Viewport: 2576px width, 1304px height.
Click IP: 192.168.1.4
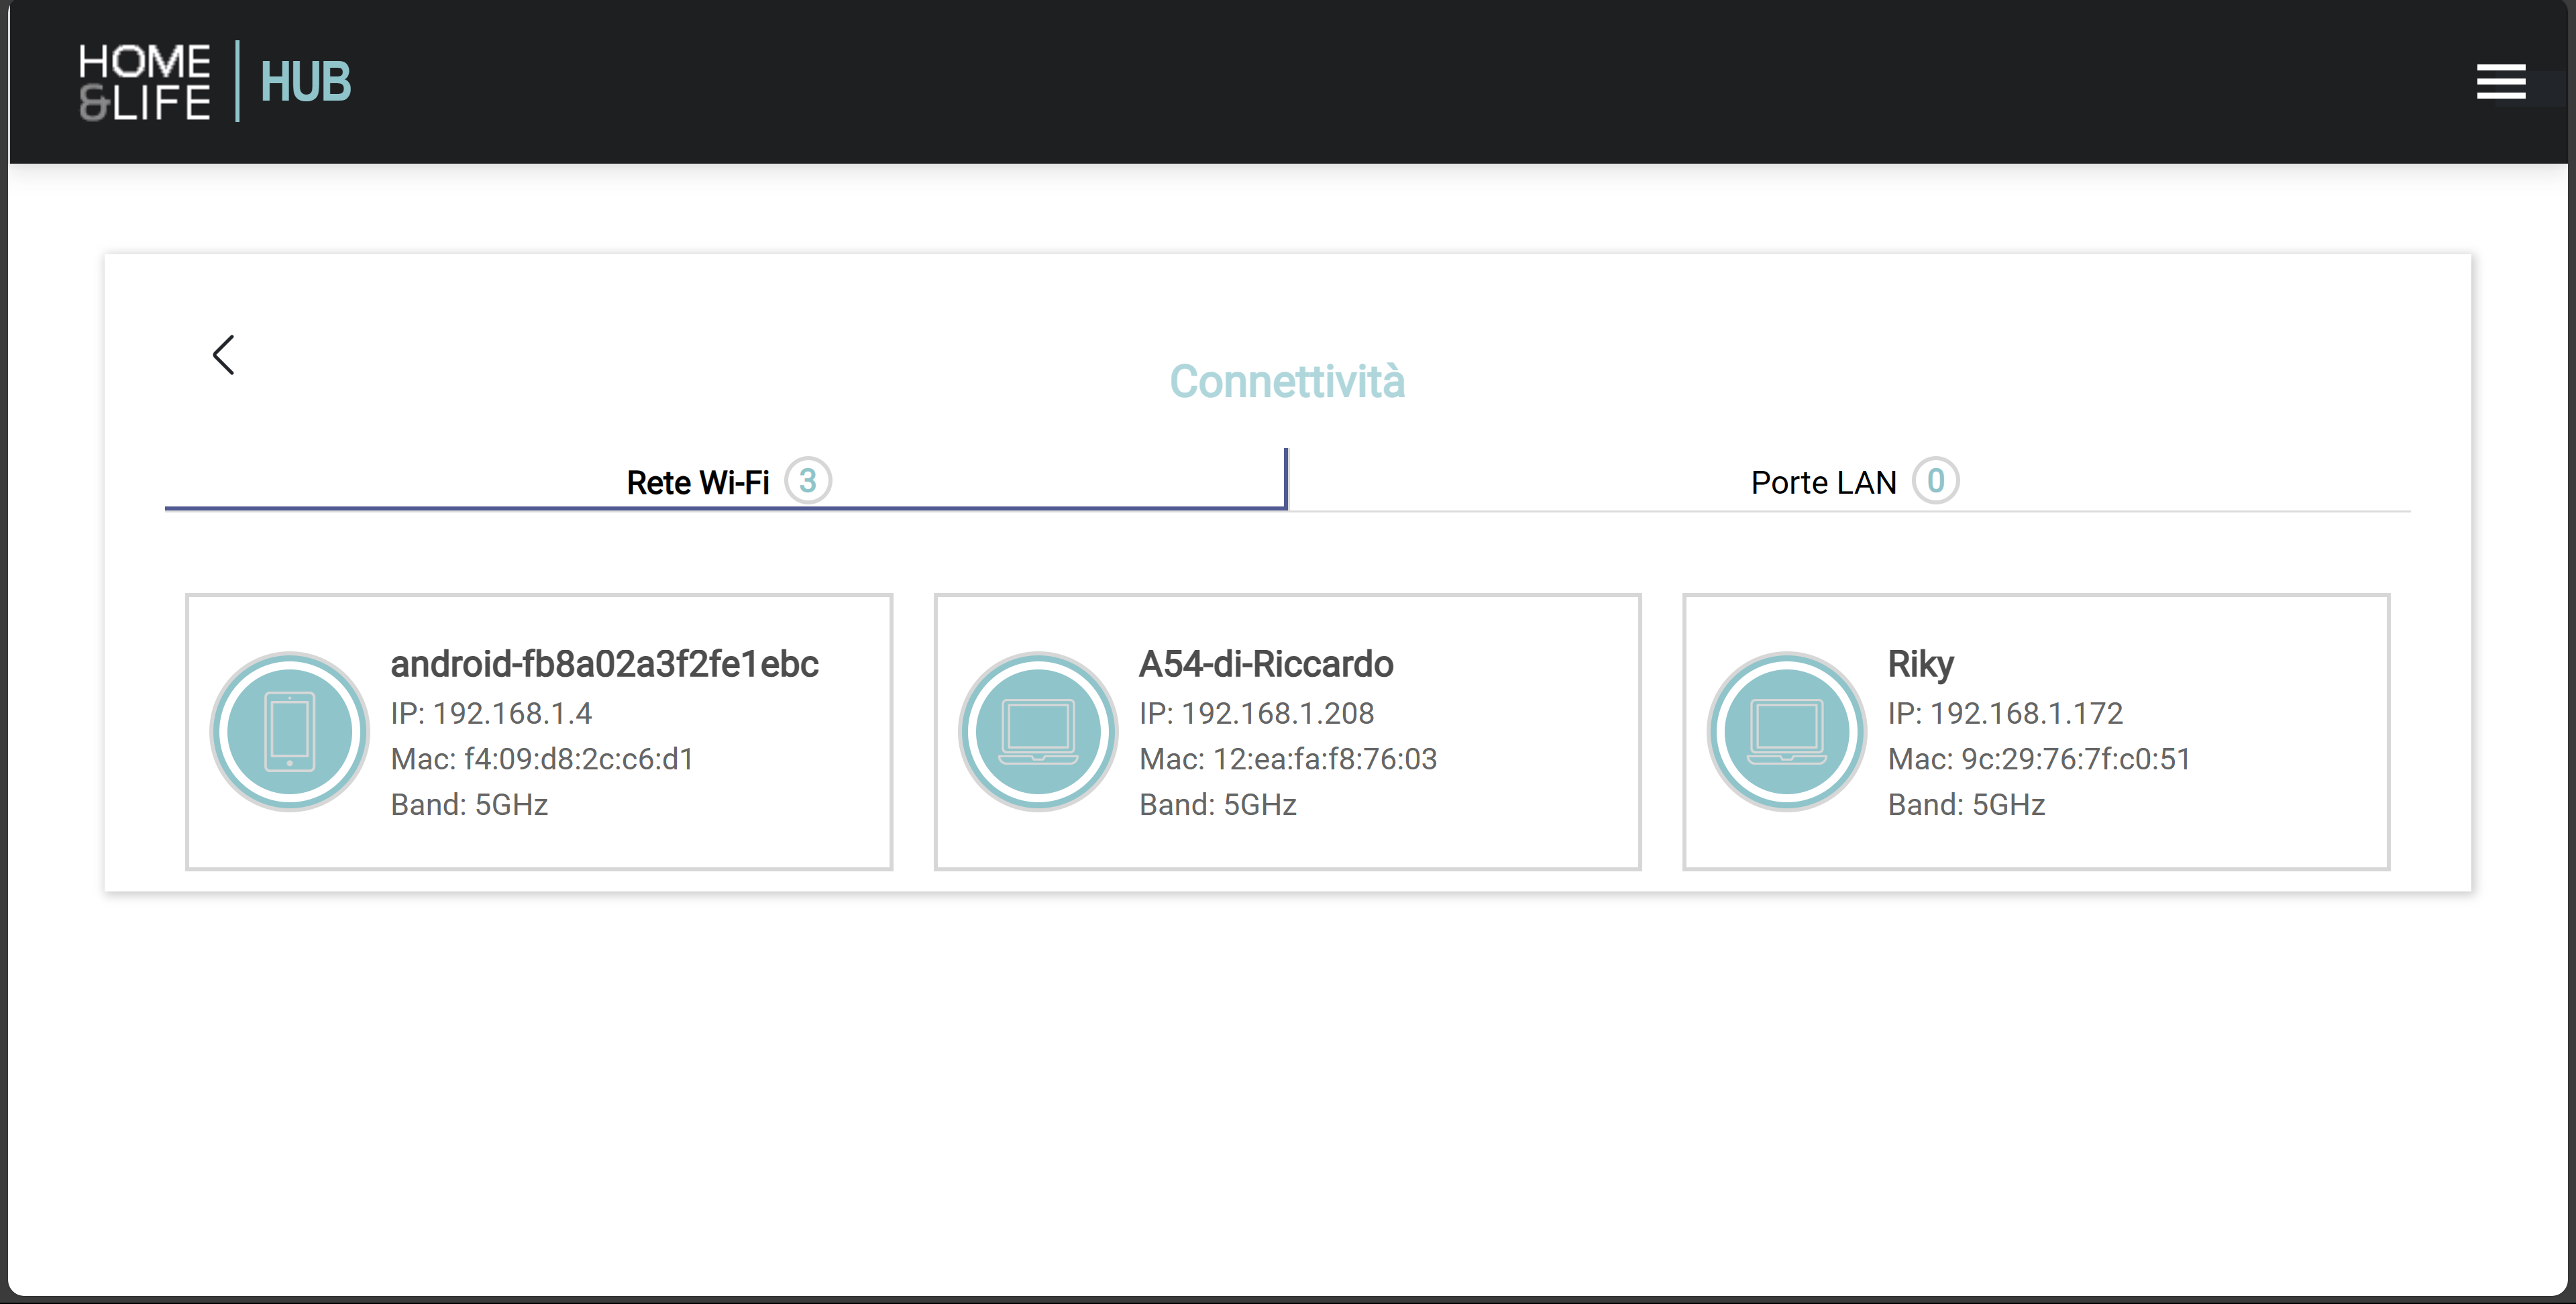tap(491, 713)
